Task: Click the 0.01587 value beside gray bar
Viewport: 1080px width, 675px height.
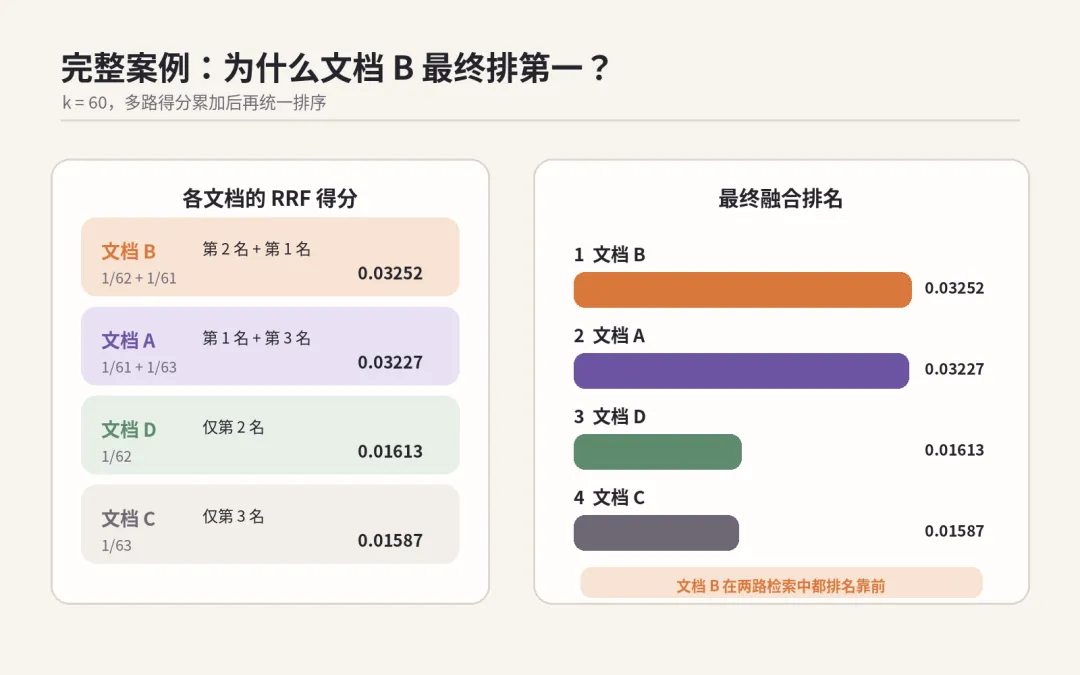Action: point(954,531)
